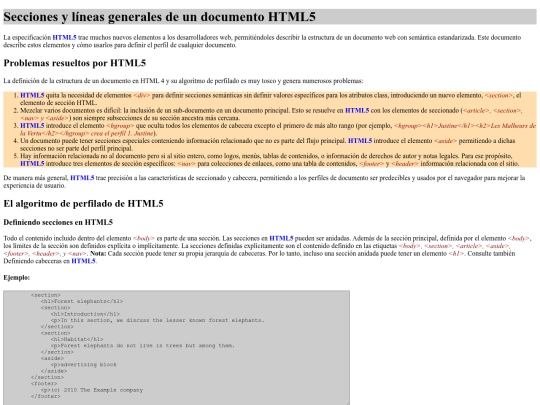Open HTML5 link before 'introduce el elemento <hgroup>'
Image resolution: width=540 pixels, height=405 pixels.
pos(32,125)
